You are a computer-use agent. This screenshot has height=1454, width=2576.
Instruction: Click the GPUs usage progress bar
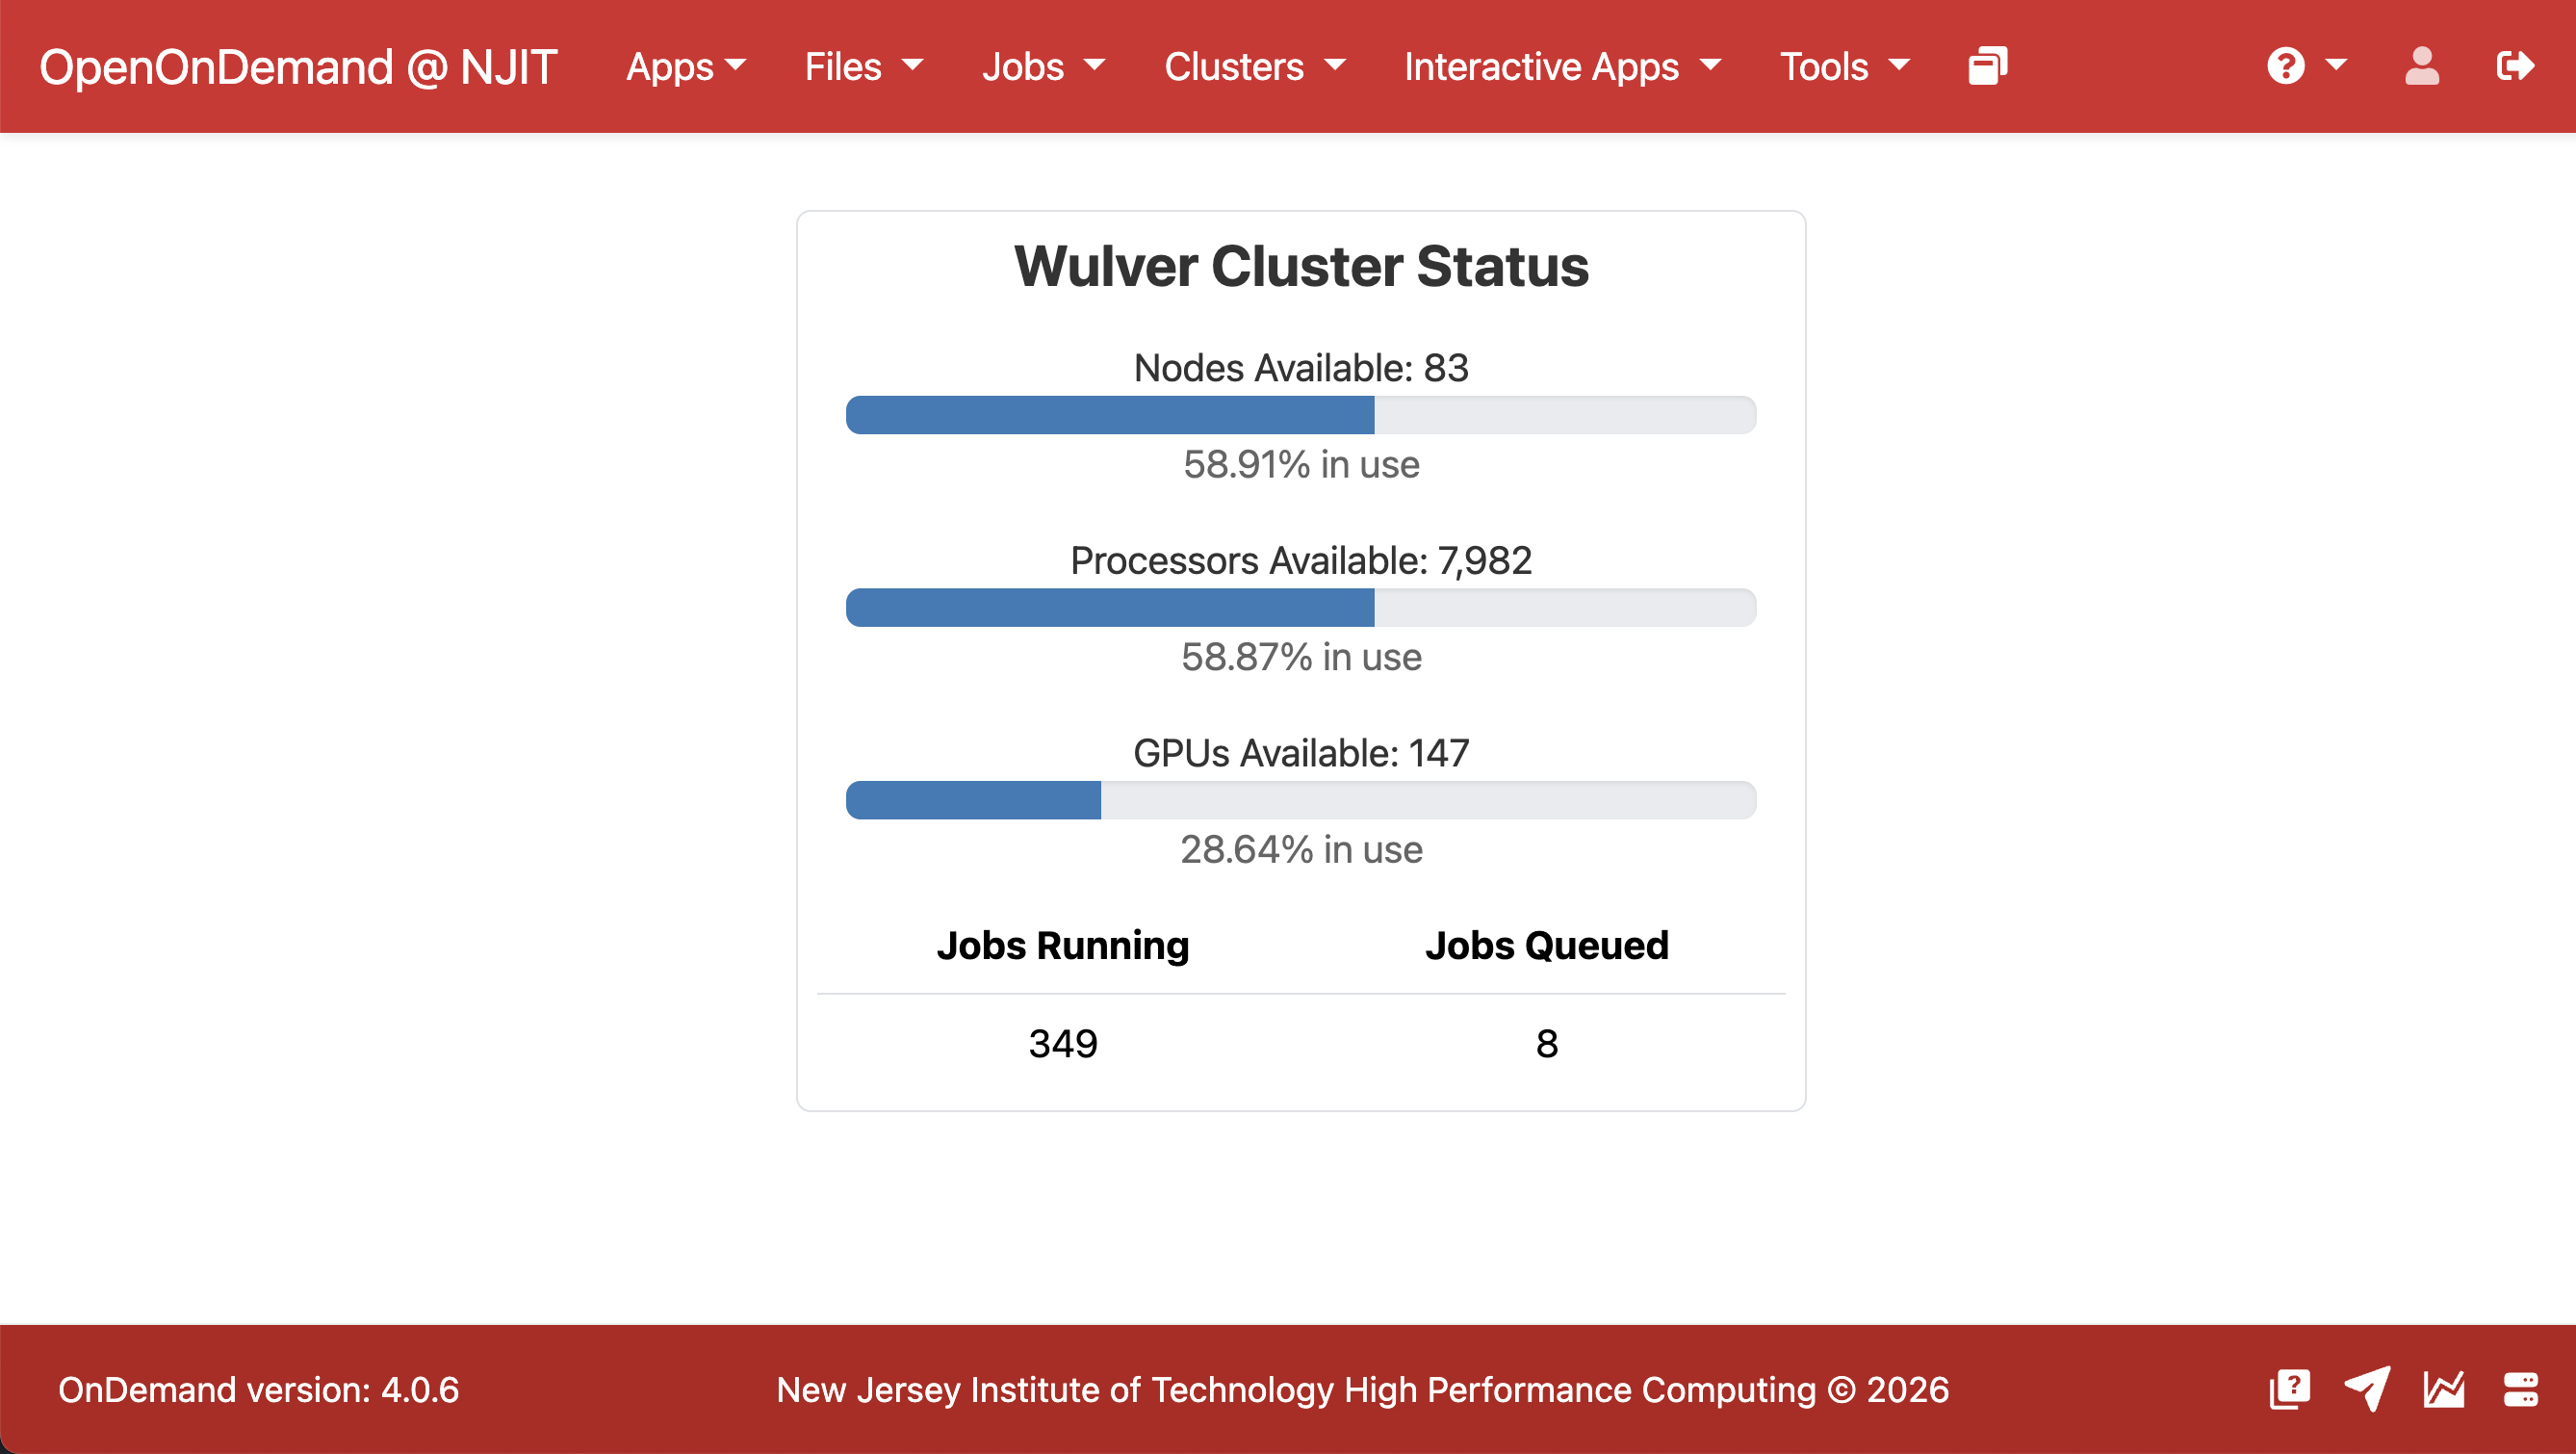pos(1300,800)
